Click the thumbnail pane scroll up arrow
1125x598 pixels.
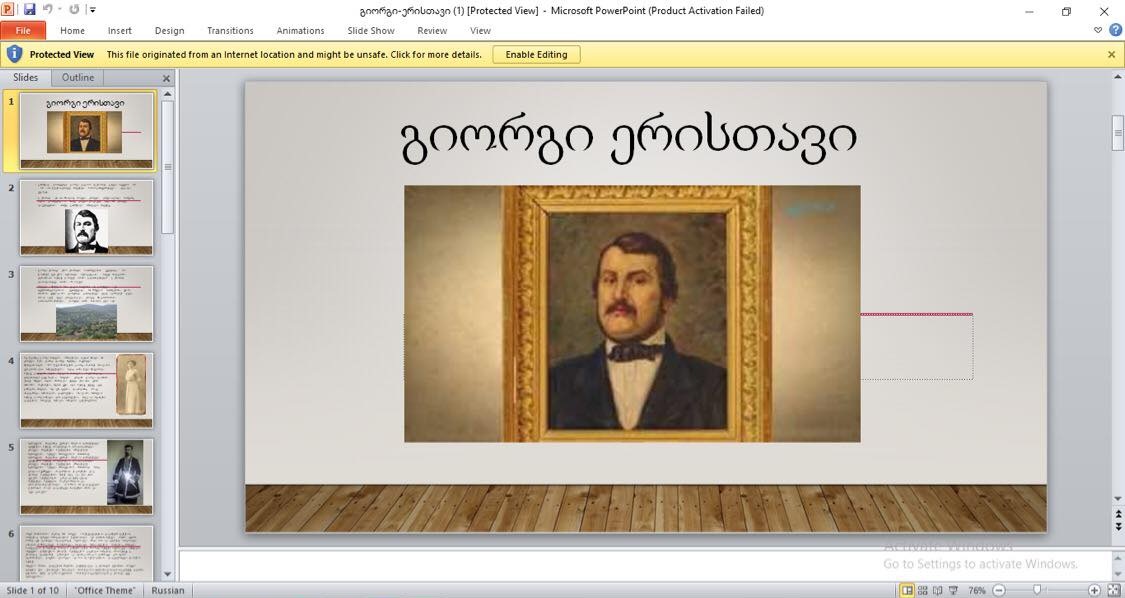point(168,94)
